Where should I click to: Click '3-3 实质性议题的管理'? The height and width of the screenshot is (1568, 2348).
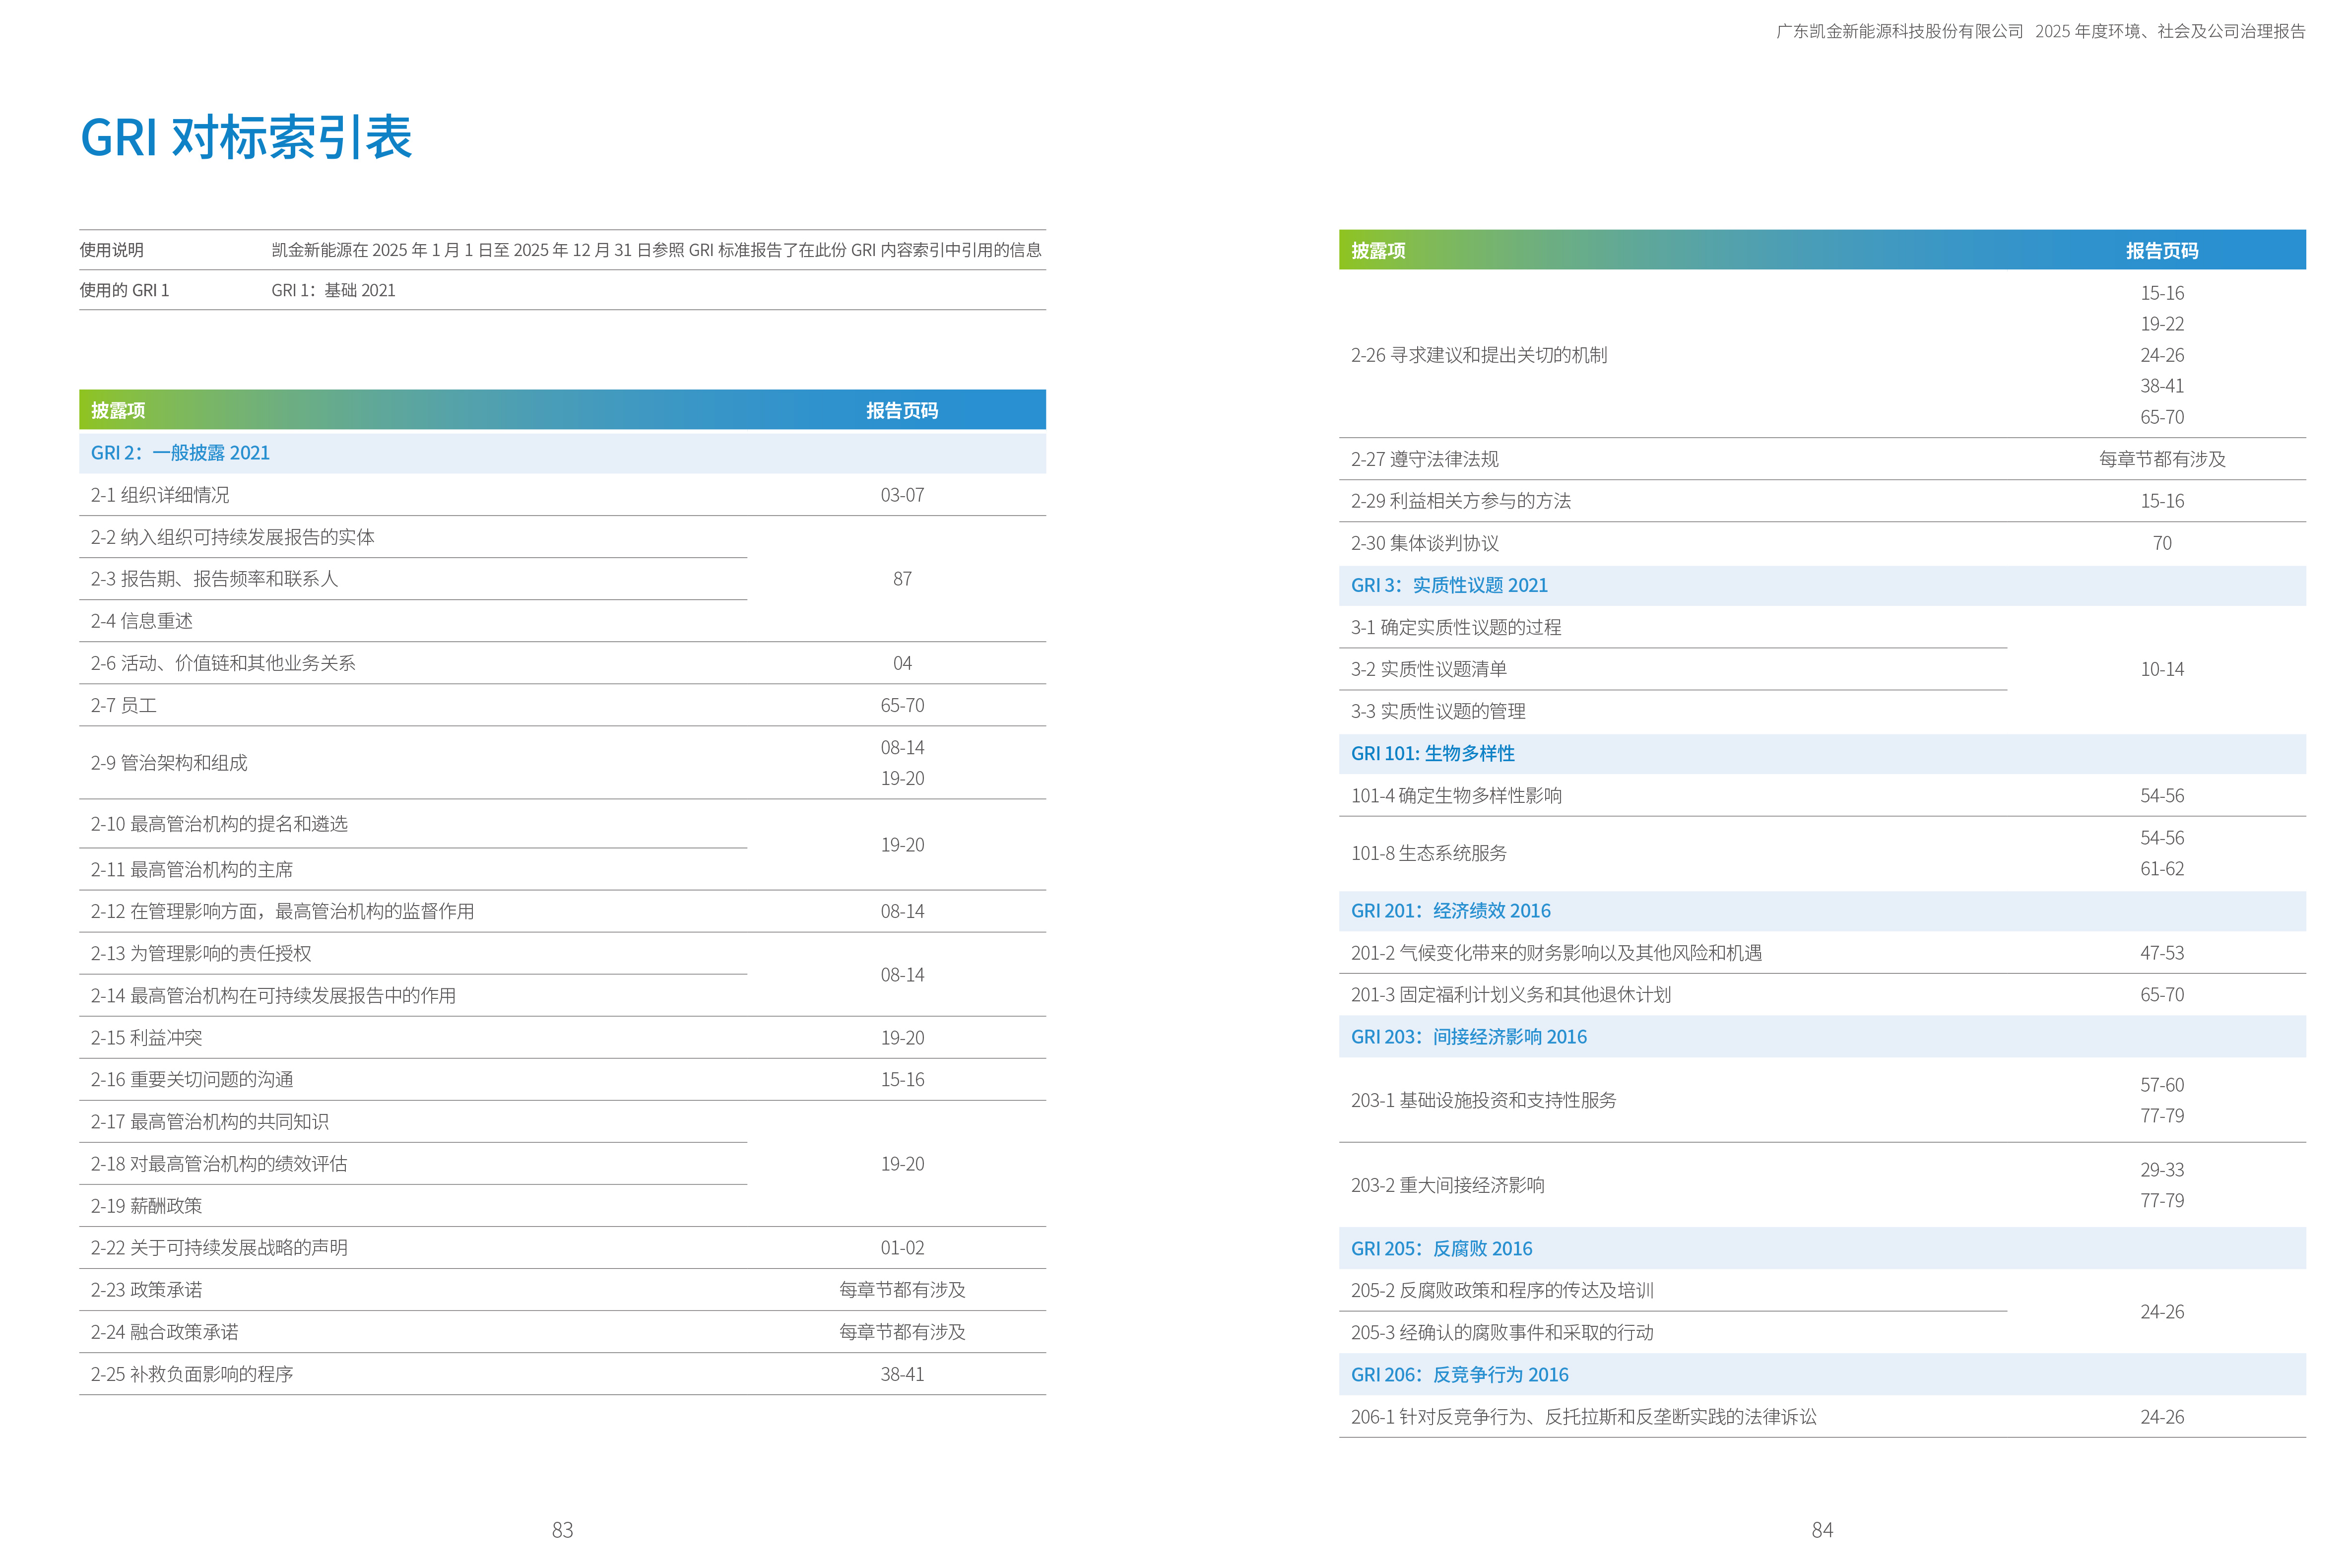(x=1438, y=711)
